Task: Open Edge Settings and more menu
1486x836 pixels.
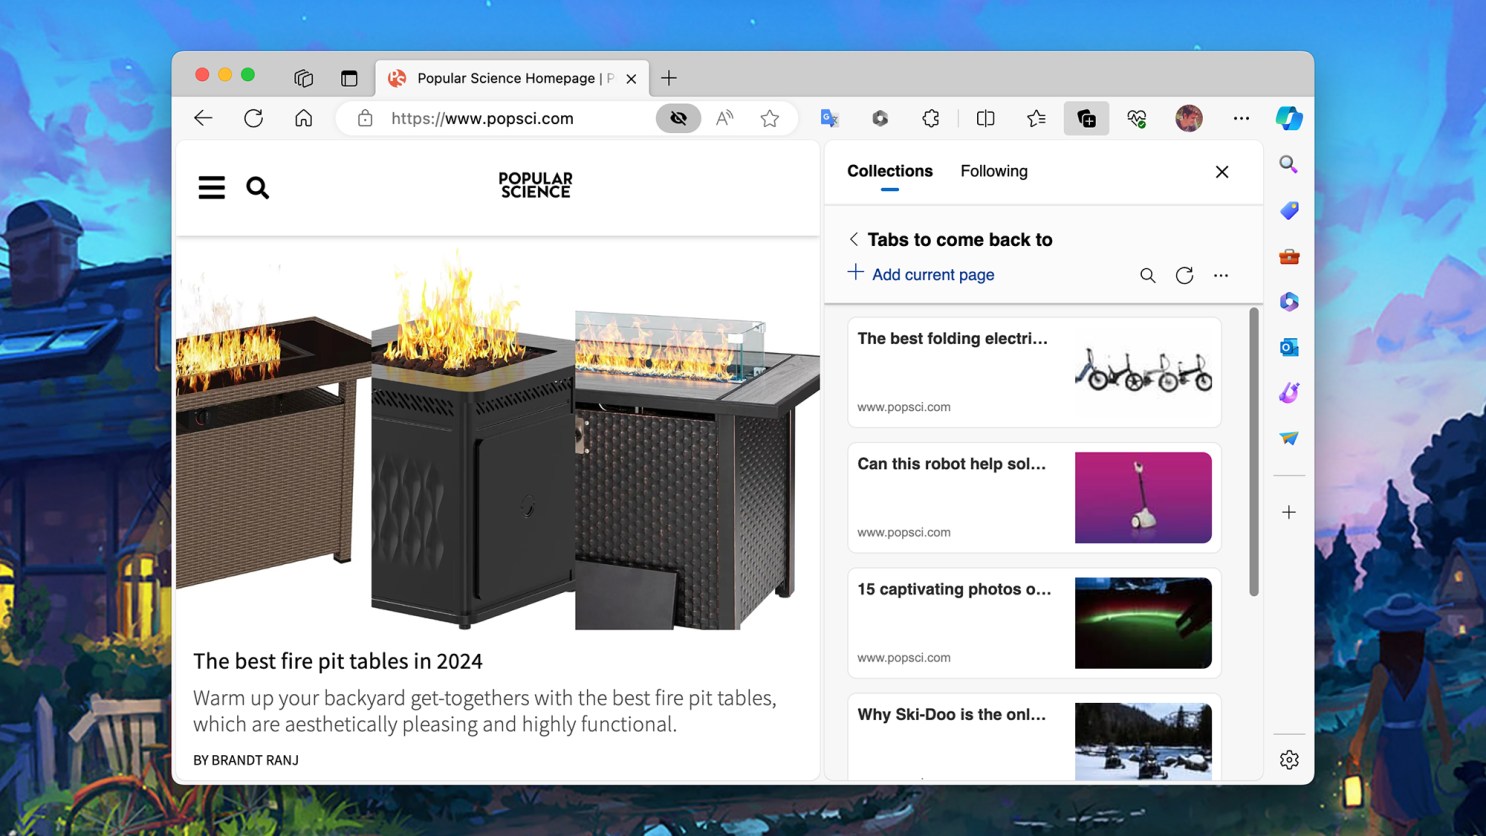Action: [x=1241, y=118]
